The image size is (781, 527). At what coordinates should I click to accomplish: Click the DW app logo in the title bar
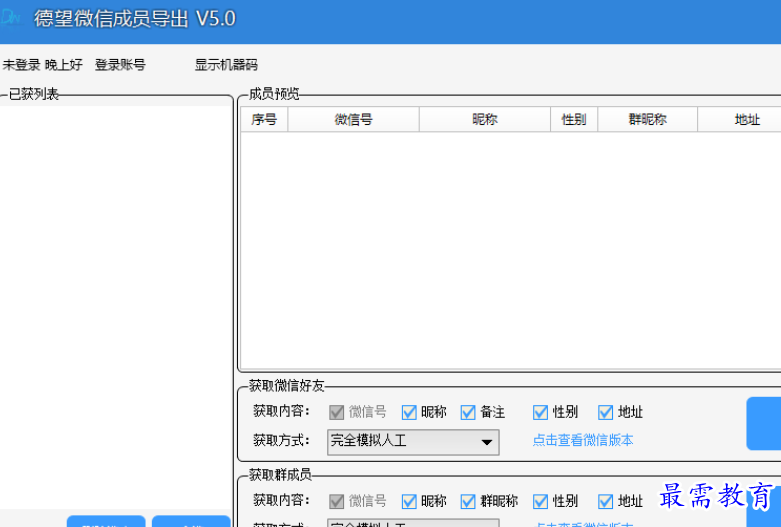coord(11,18)
